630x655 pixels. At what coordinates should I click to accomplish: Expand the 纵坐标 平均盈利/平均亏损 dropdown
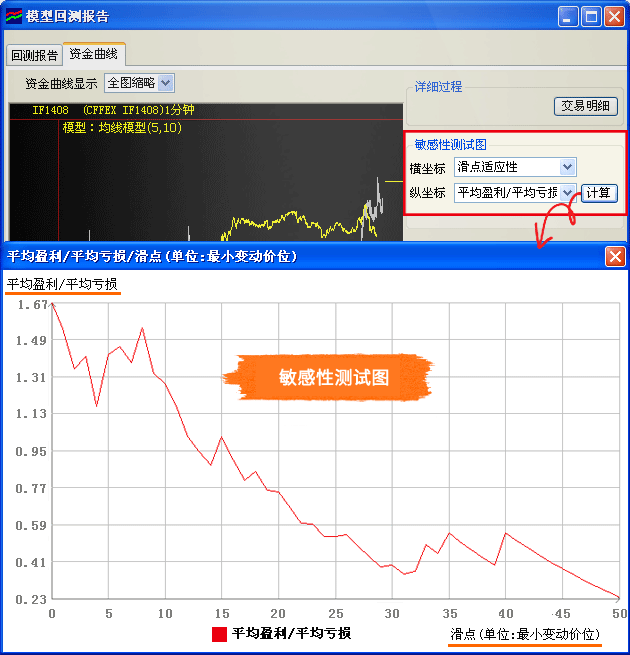click(x=567, y=193)
